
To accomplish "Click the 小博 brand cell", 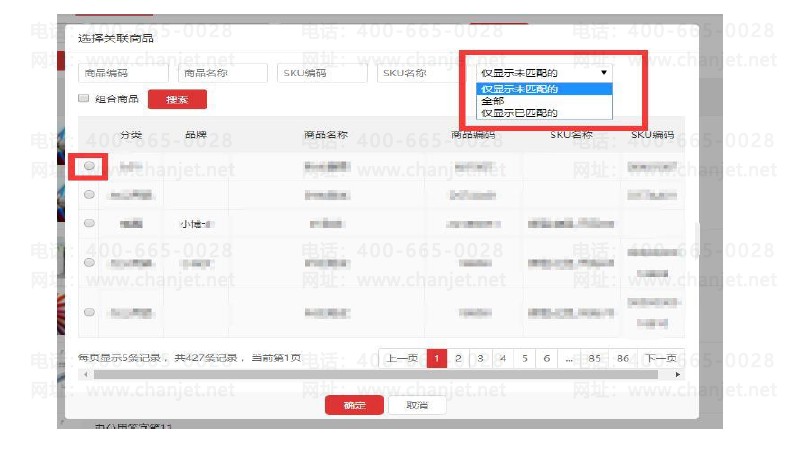I will click(x=197, y=224).
